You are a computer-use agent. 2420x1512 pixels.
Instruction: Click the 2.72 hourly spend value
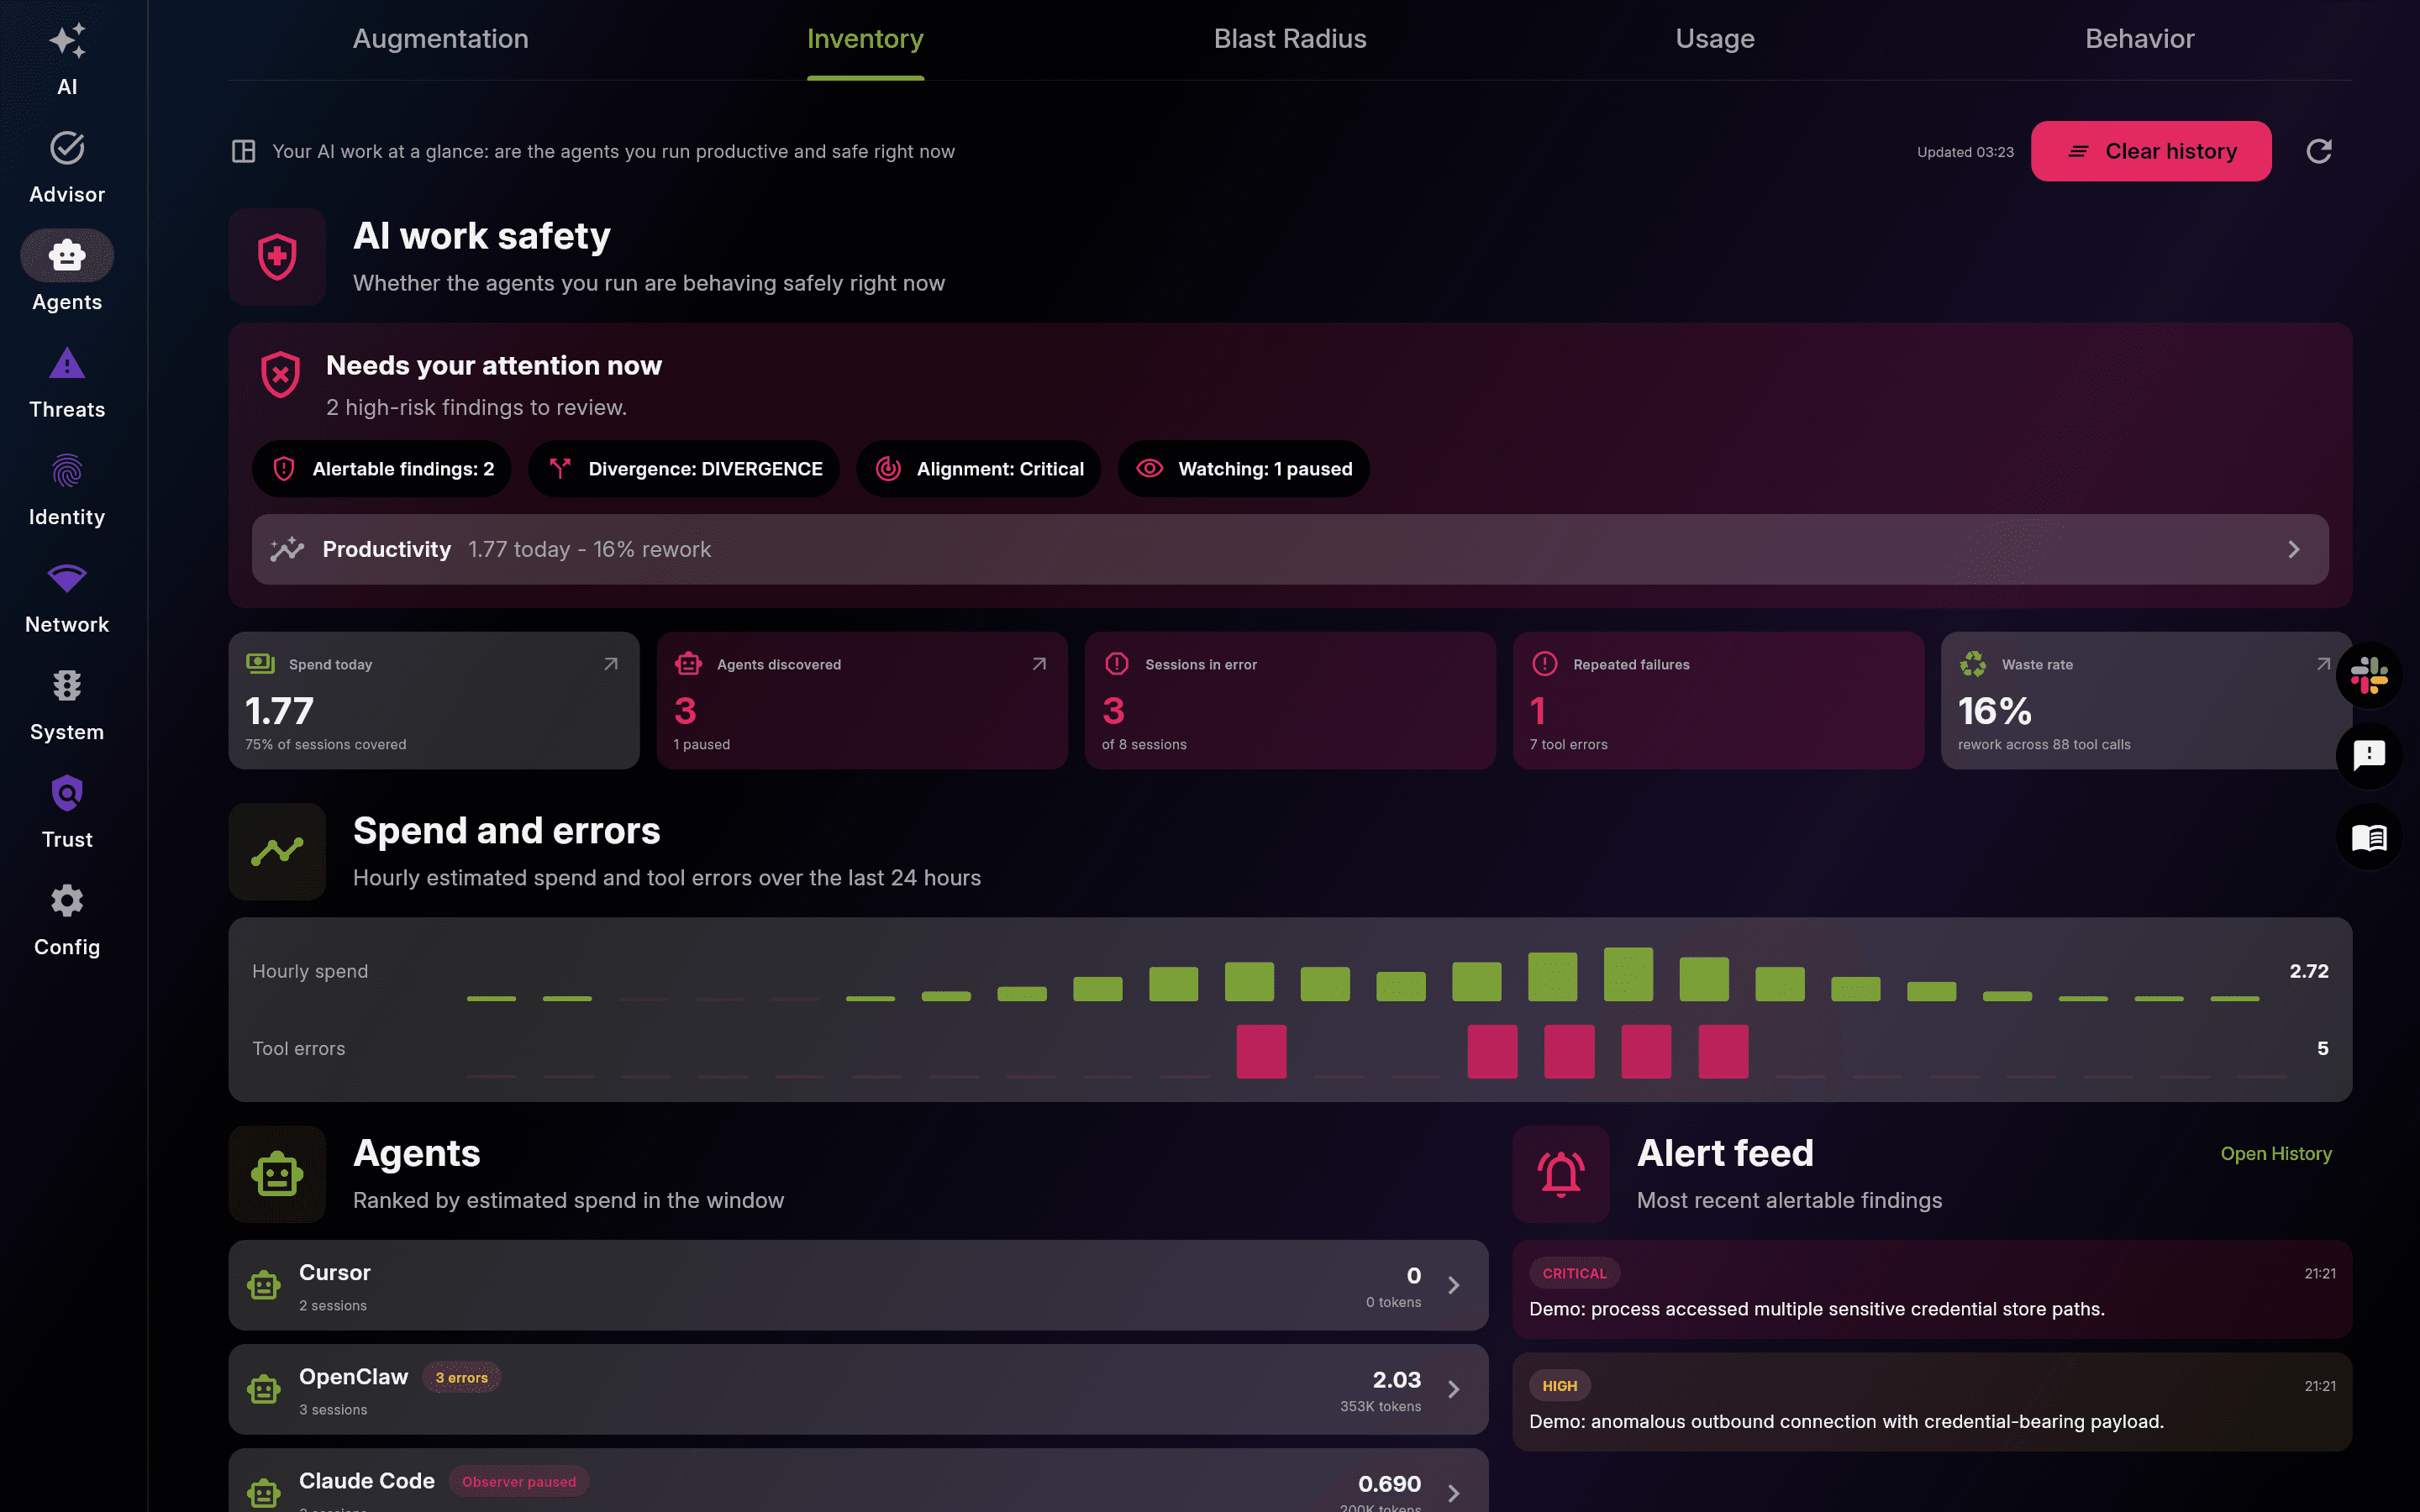(x=2309, y=971)
